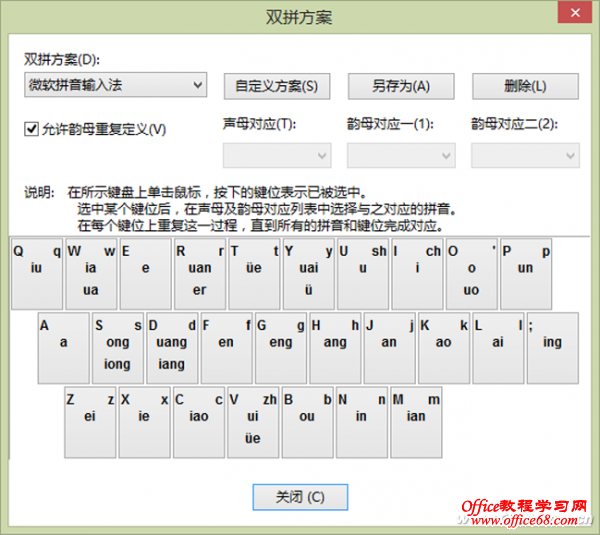Select the W key with ia ua
Viewport: 600px width, 535px height.
click(x=91, y=274)
